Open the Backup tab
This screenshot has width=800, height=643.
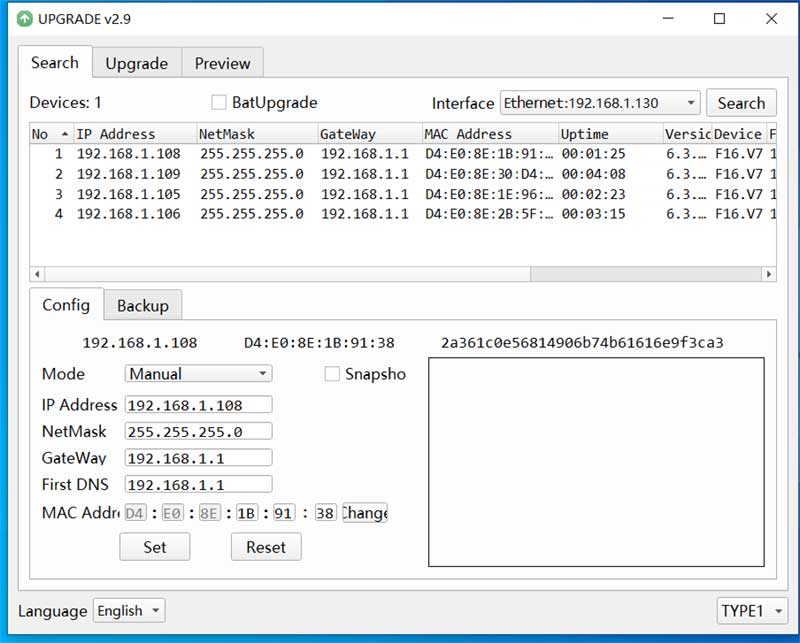(x=143, y=305)
